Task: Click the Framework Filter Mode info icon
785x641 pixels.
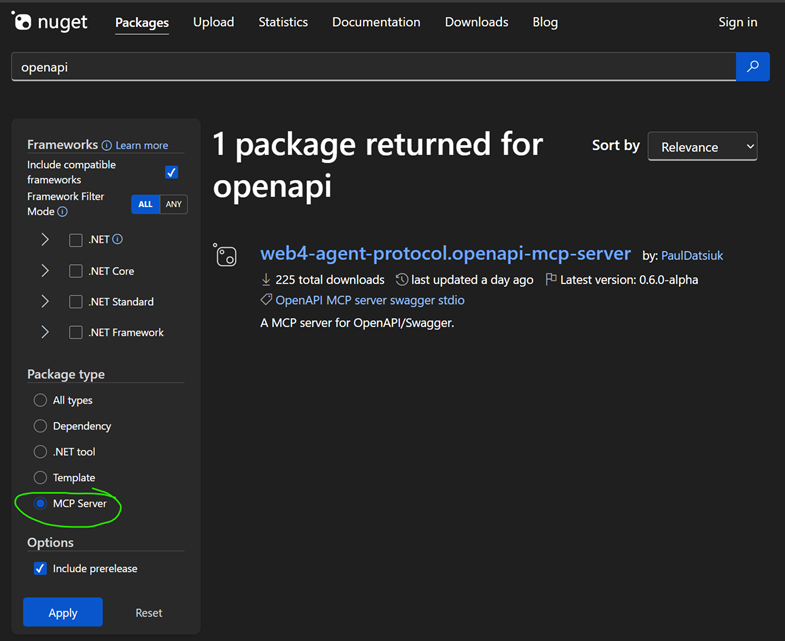Action: 62,211
